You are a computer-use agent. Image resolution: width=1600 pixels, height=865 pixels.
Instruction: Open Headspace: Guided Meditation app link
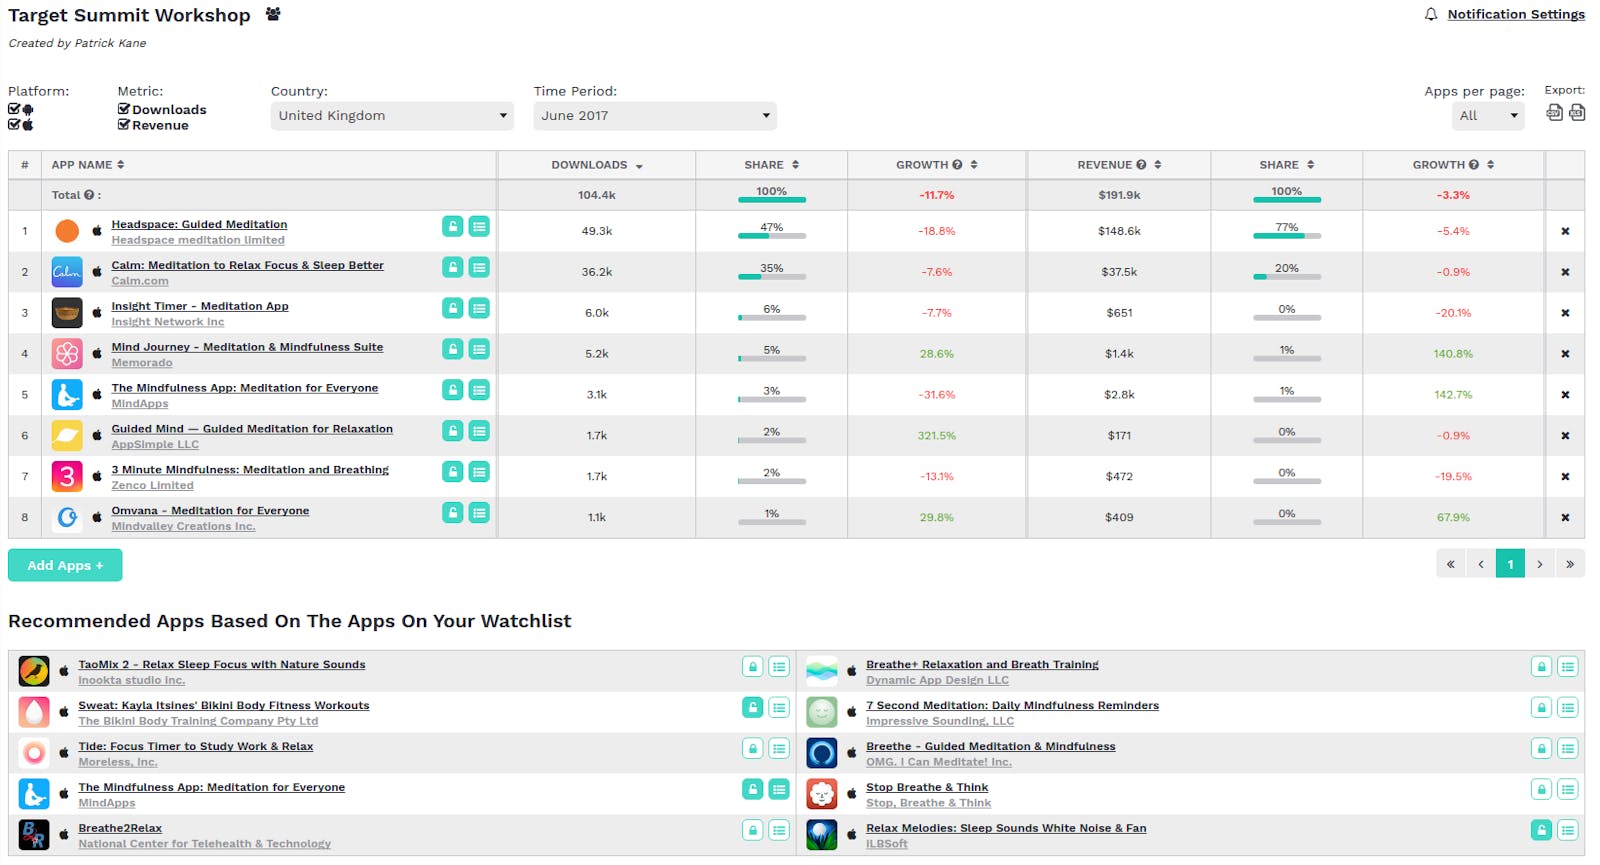(199, 224)
